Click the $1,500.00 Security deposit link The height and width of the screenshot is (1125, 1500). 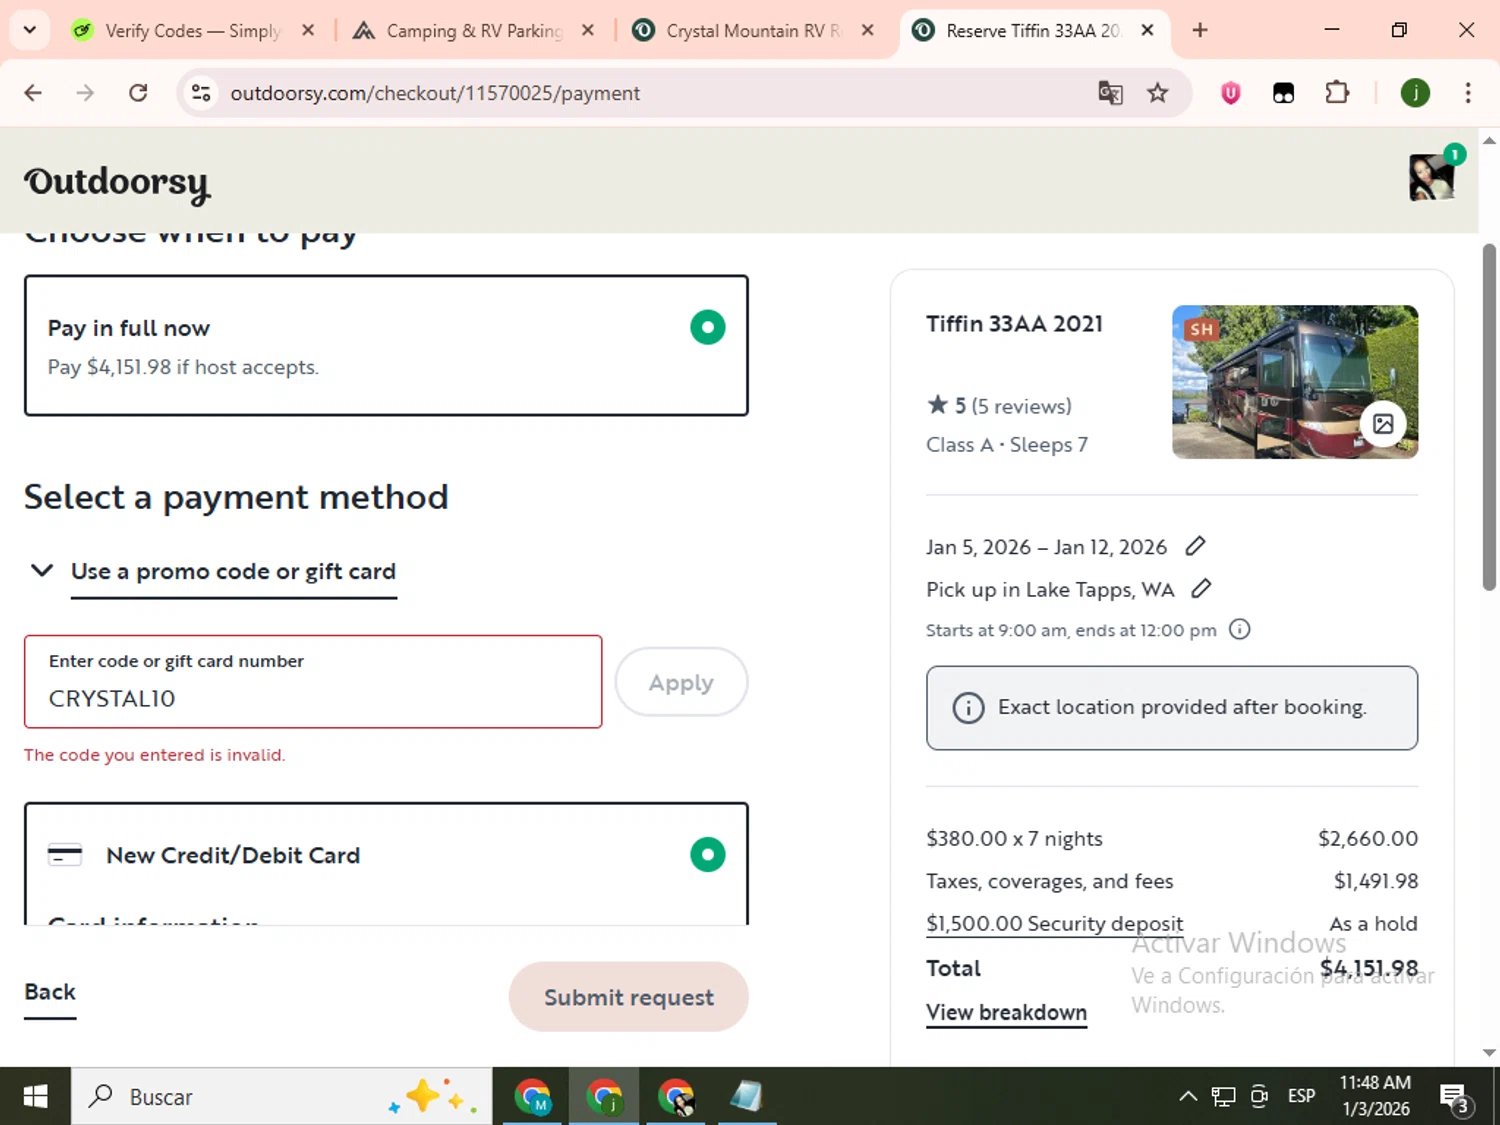[1054, 923]
